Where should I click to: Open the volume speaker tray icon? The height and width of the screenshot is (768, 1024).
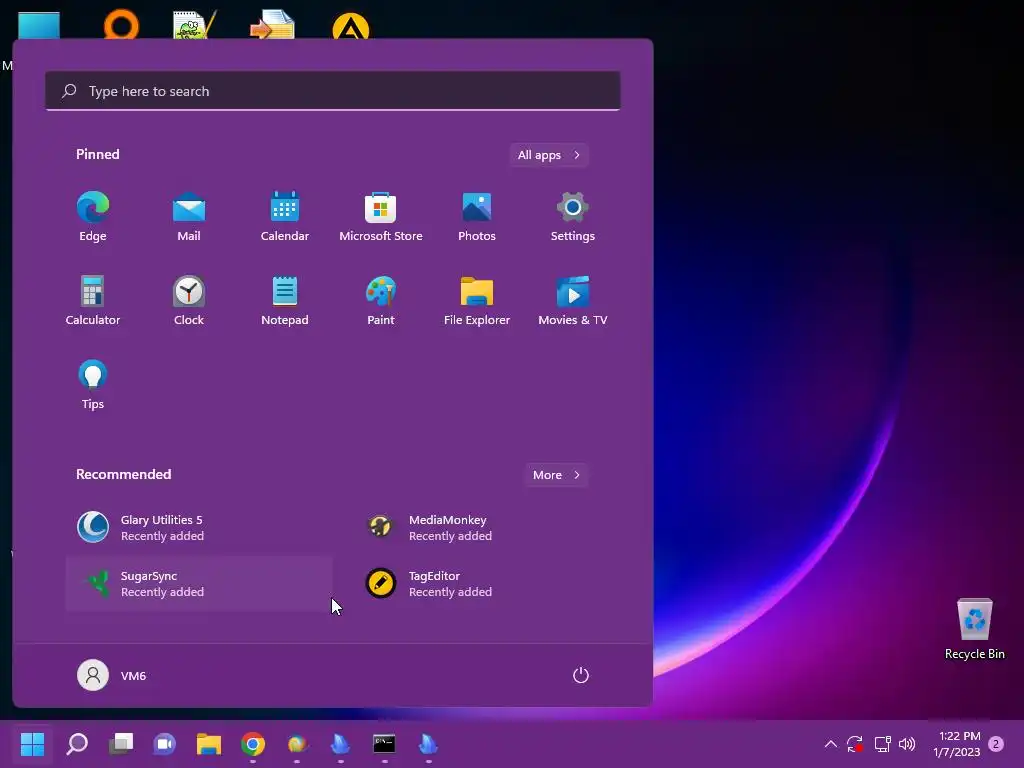tap(907, 744)
